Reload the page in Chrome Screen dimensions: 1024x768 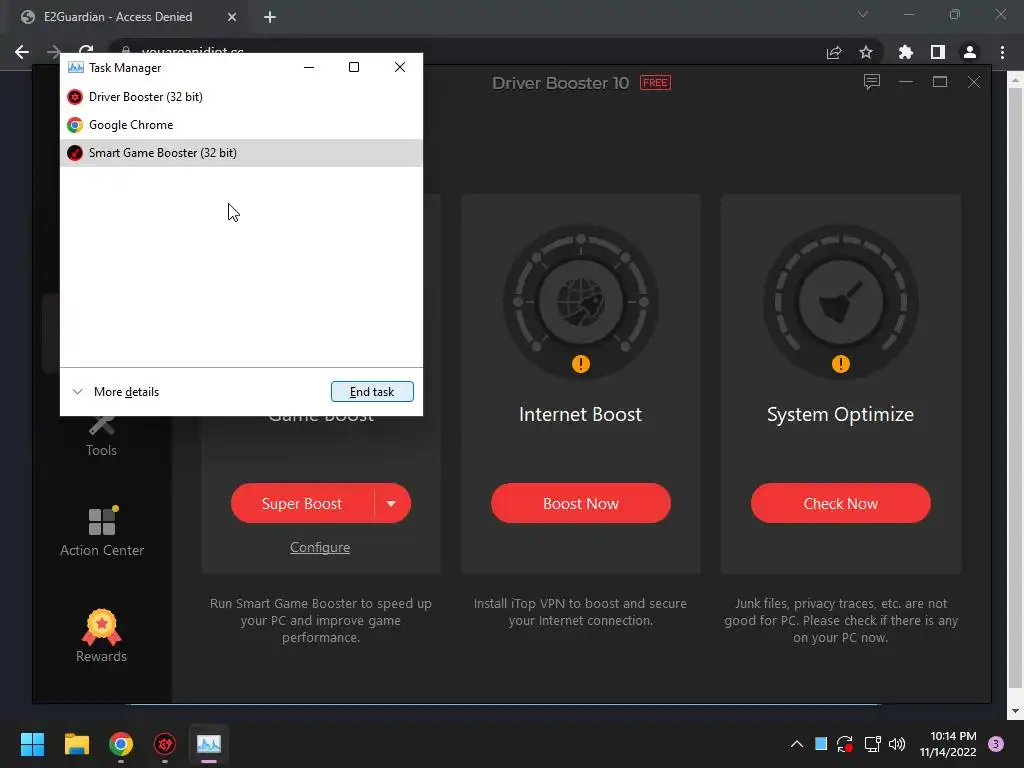[x=86, y=50]
